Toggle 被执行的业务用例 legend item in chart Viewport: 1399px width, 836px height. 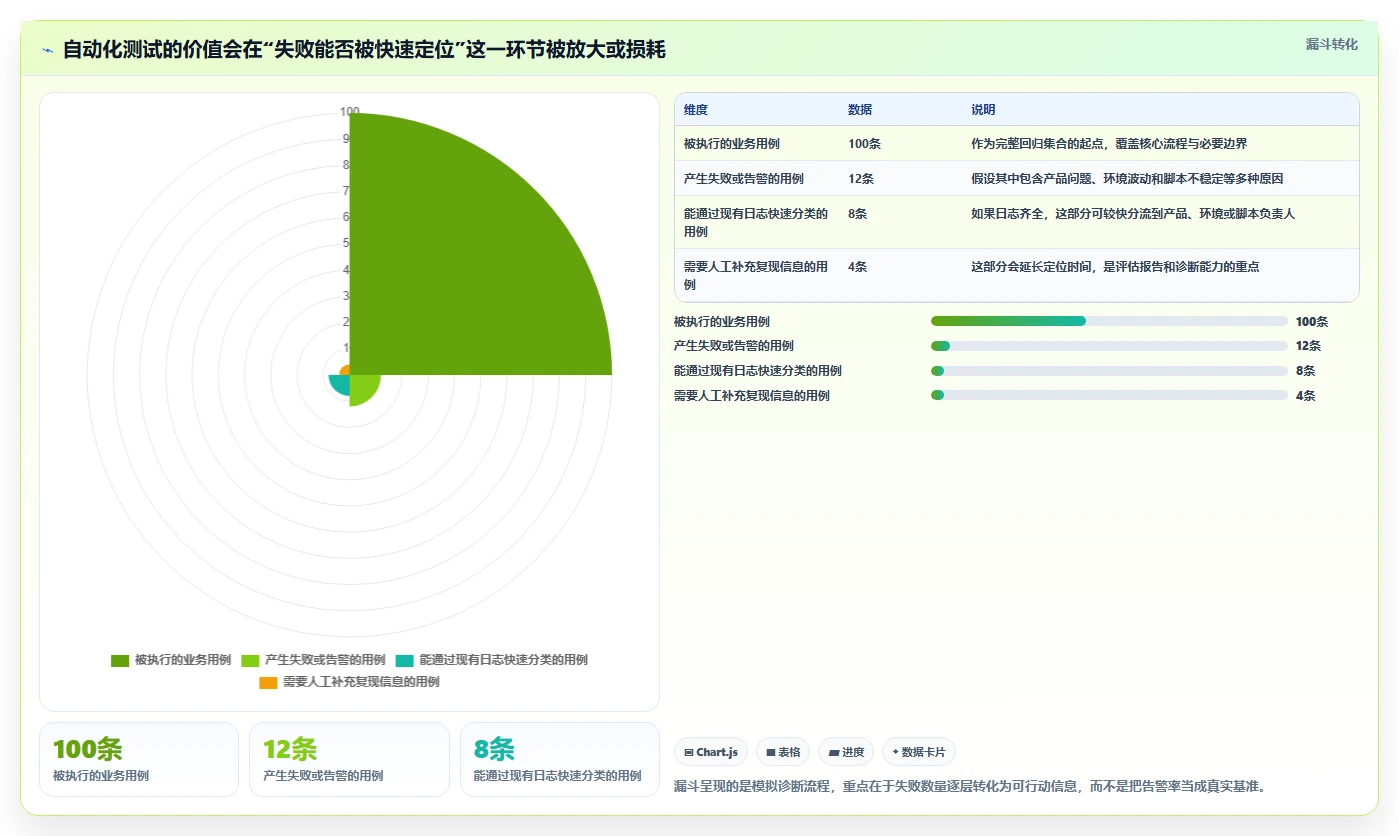171,660
